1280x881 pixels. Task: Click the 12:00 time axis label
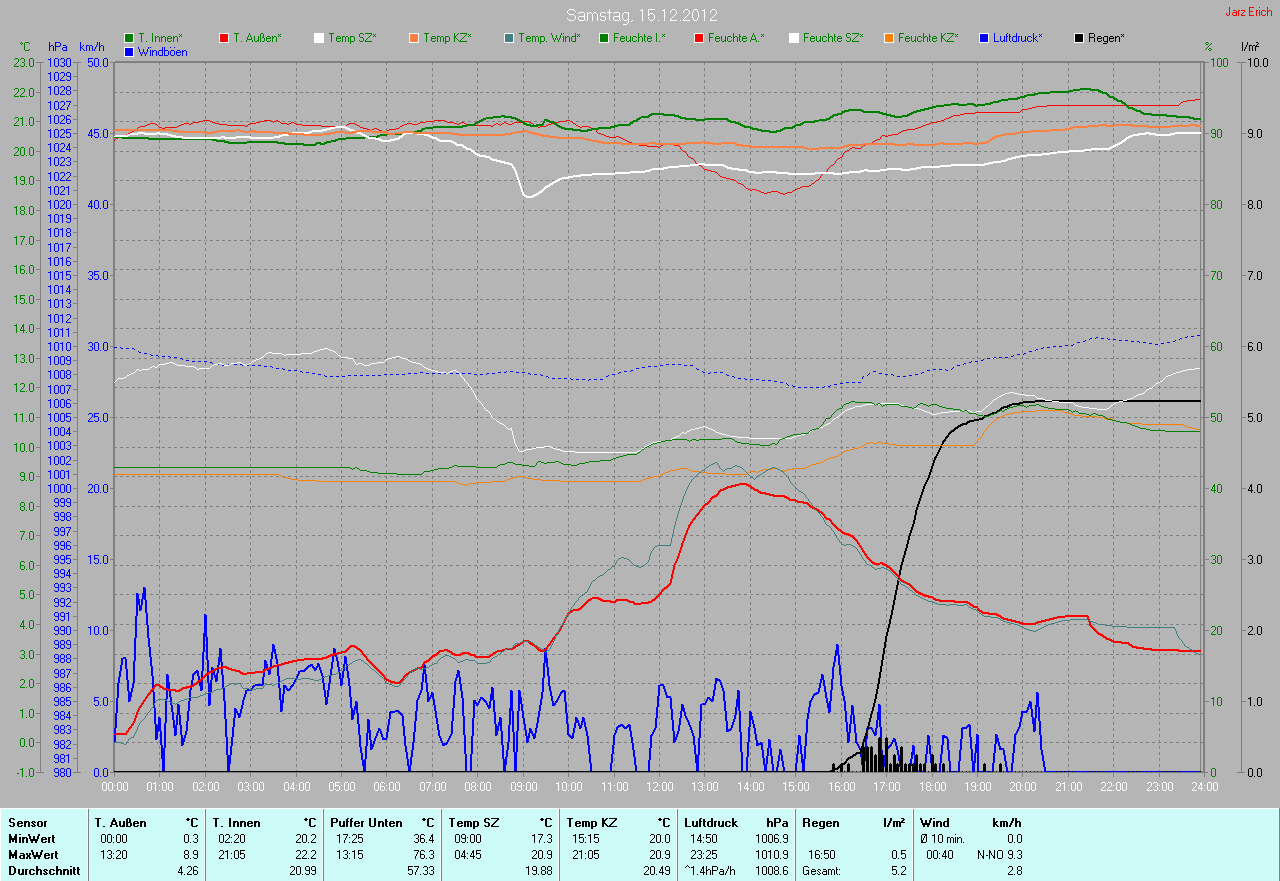click(659, 787)
